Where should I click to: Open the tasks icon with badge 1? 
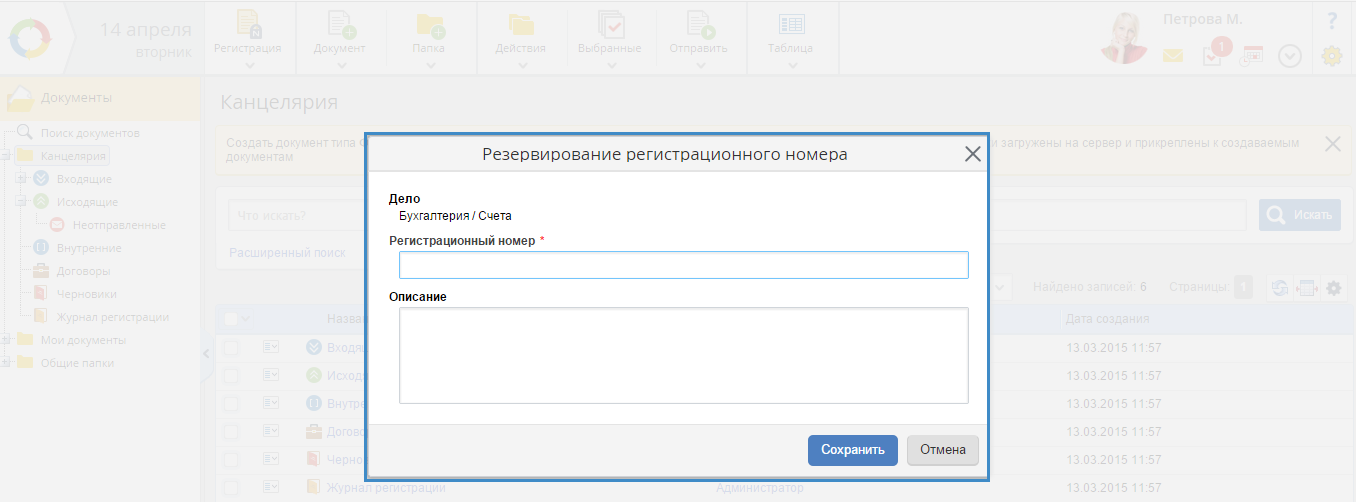click(x=1212, y=56)
